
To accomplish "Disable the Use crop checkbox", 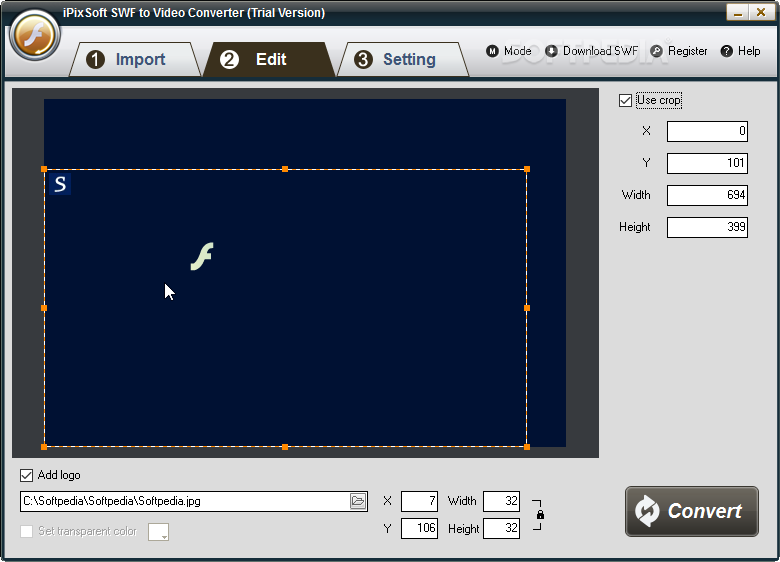I will 625,100.
